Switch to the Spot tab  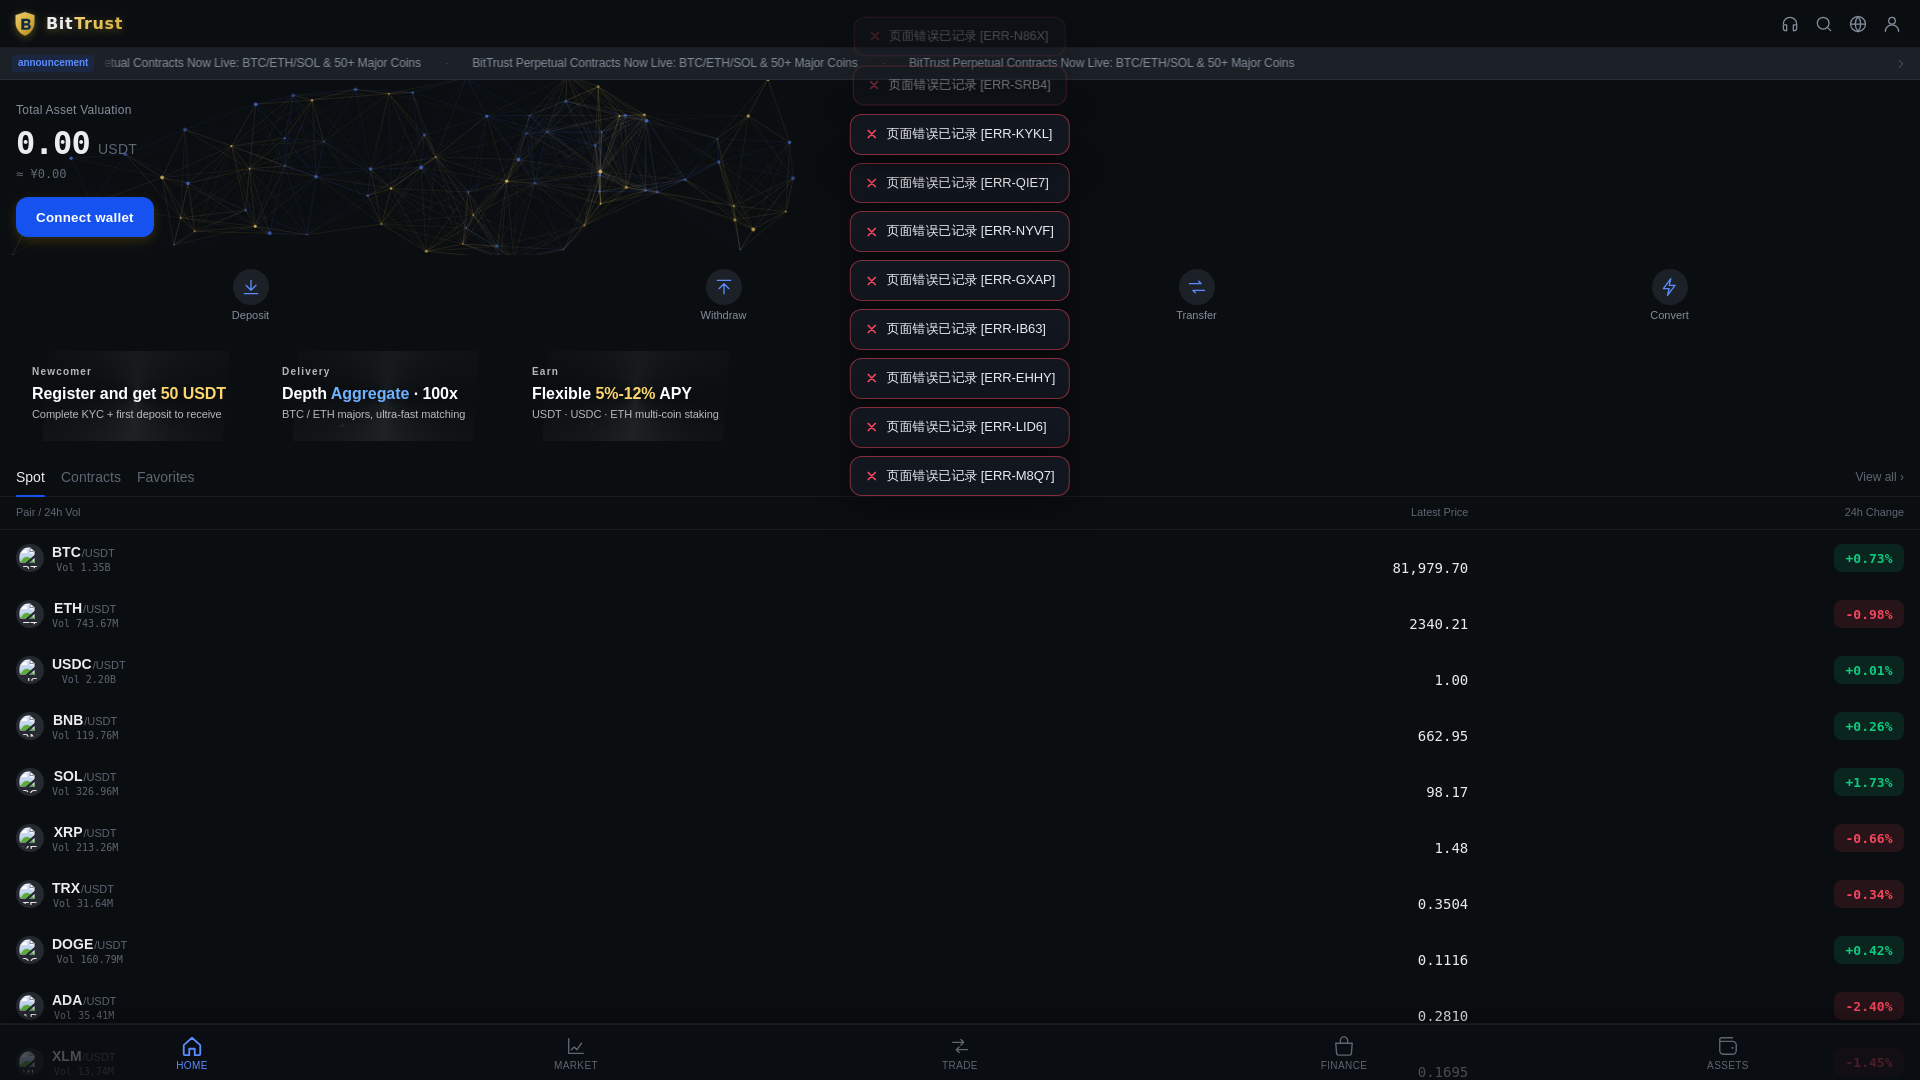(30, 477)
